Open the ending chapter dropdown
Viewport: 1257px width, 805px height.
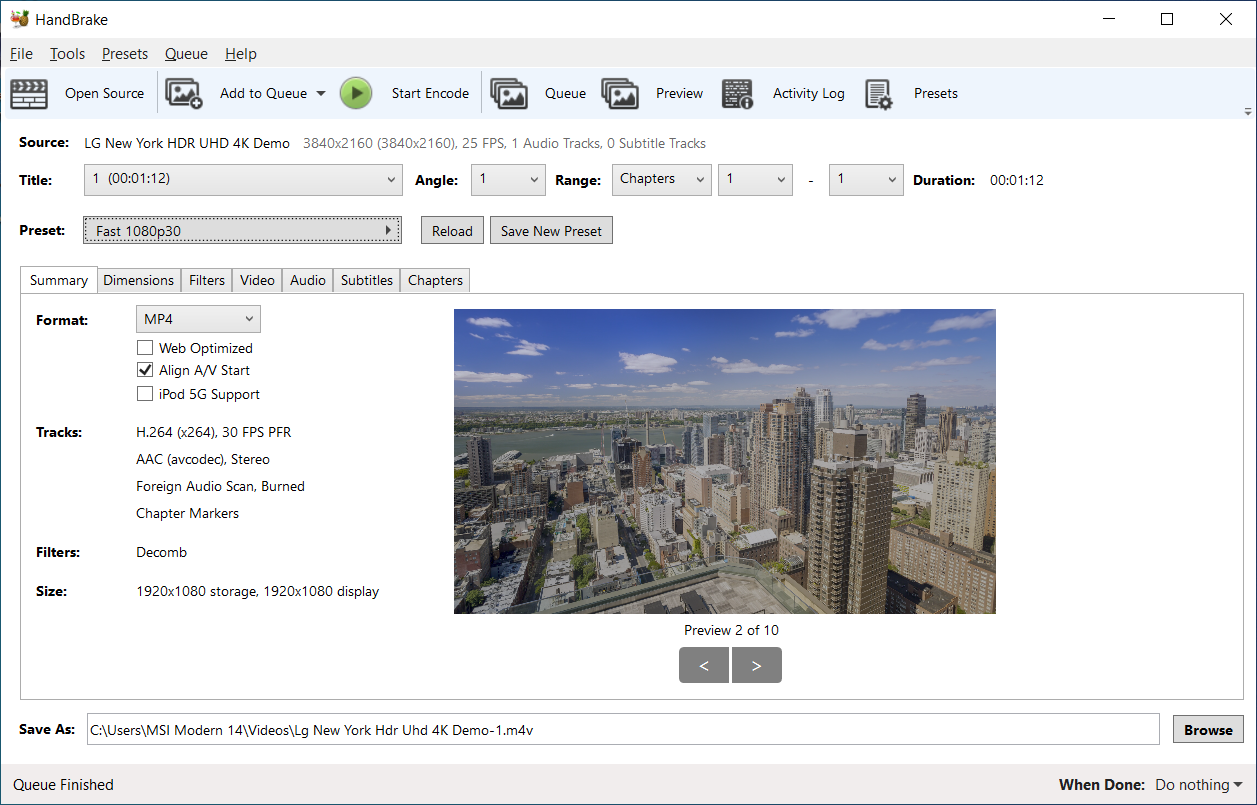click(x=866, y=180)
